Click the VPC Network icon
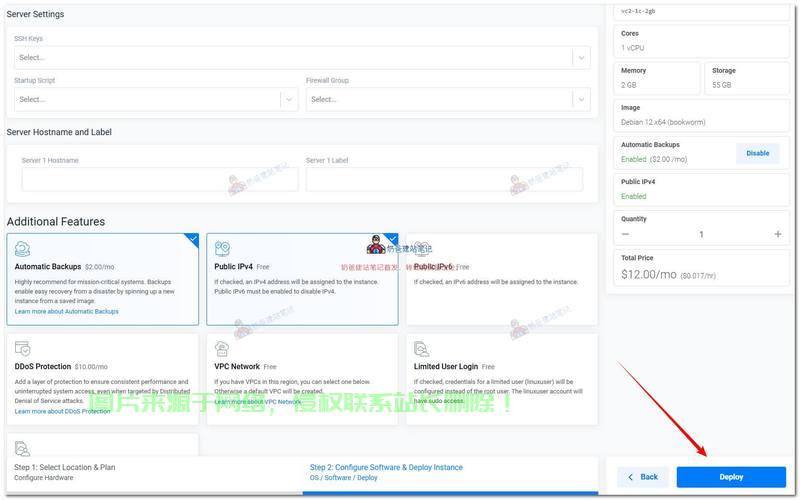Screen dimensions: 800x500 [222, 348]
